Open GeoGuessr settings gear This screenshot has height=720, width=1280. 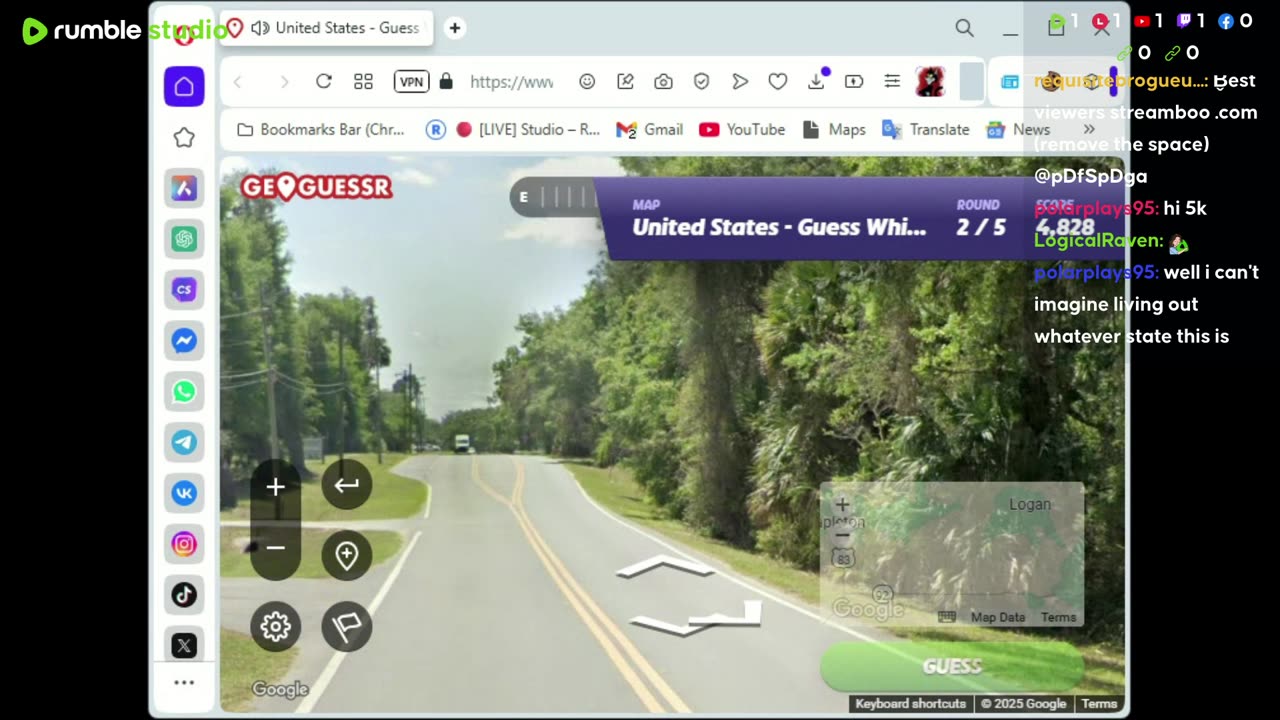(275, 627)
